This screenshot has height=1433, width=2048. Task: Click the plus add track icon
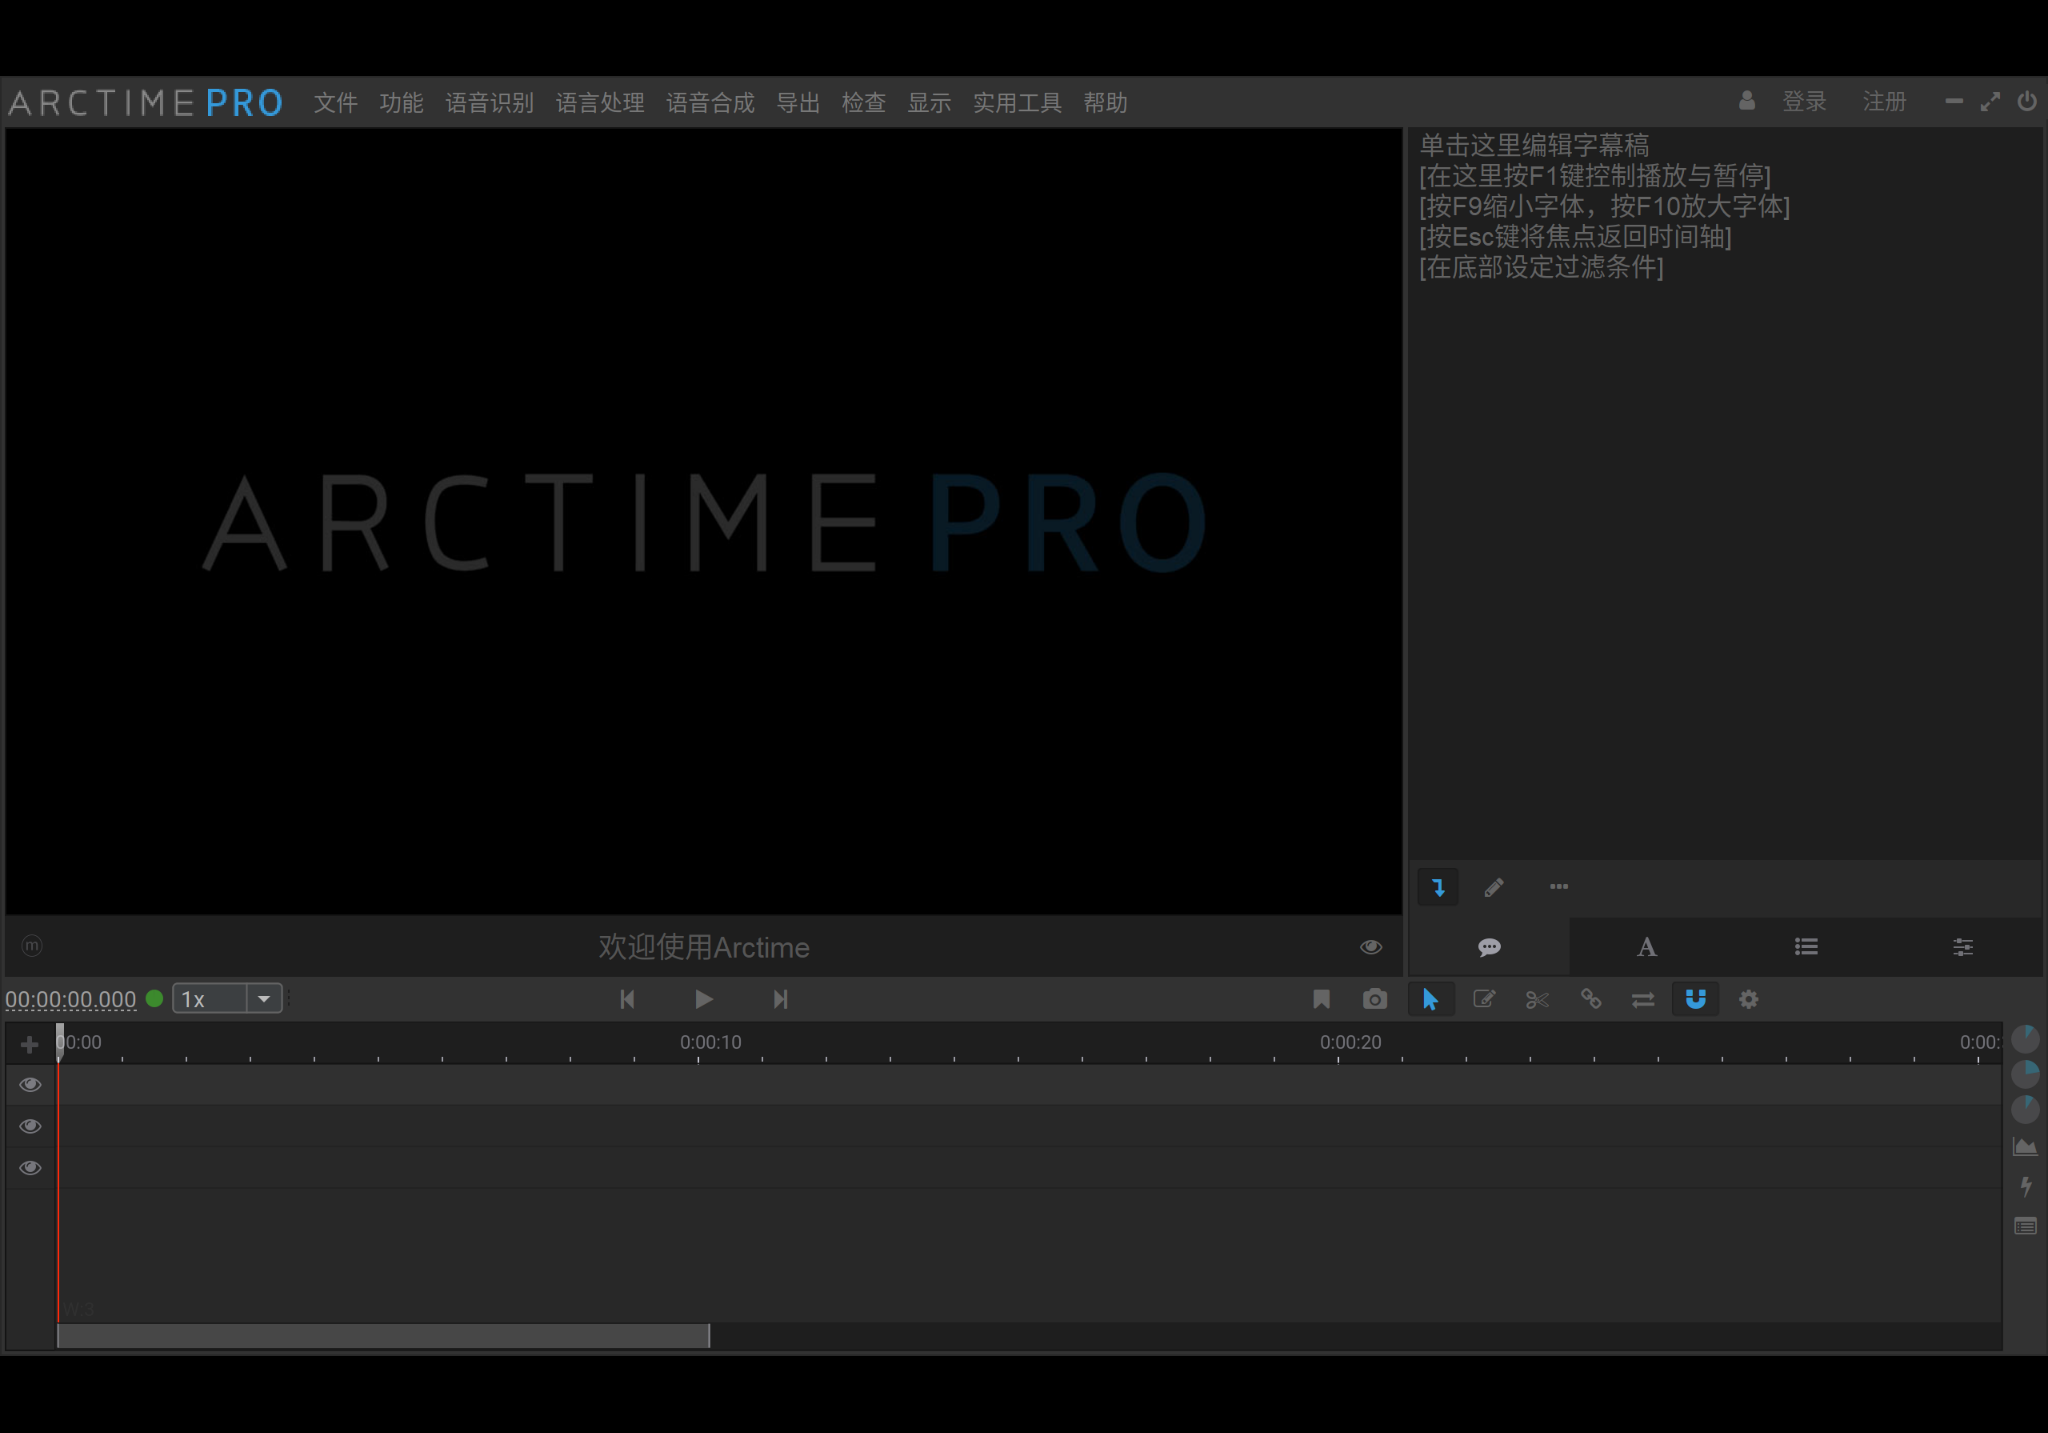click(x=29, y=1045)
